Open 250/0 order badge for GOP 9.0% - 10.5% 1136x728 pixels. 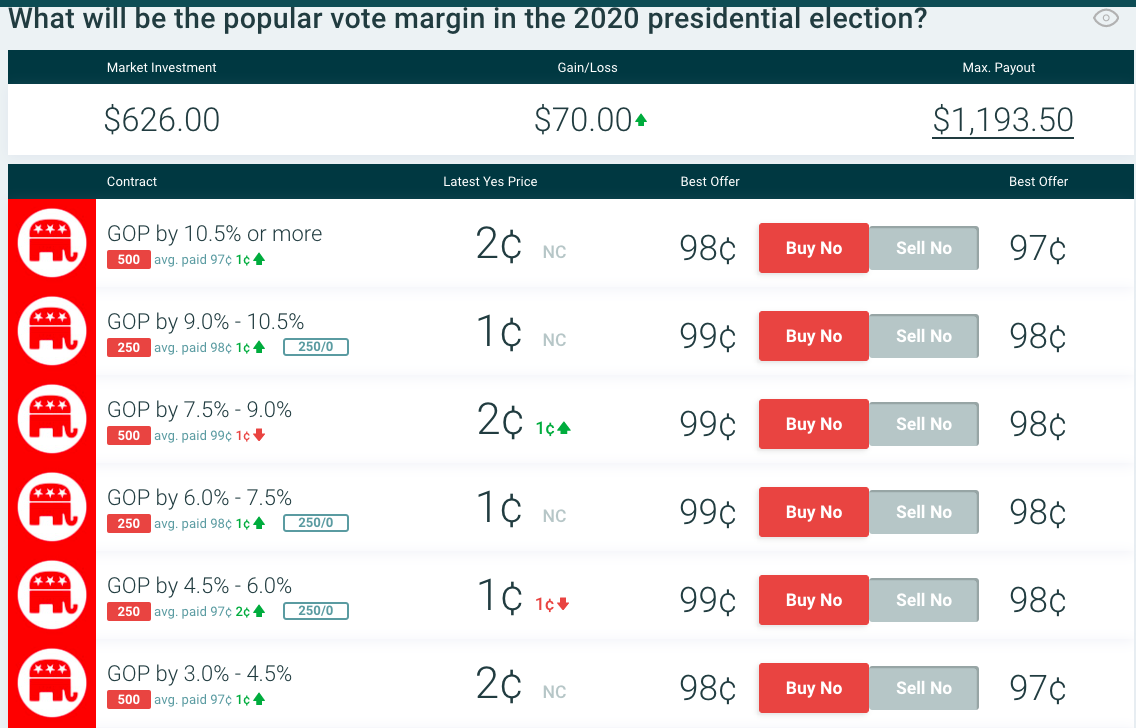coord(316,348)
